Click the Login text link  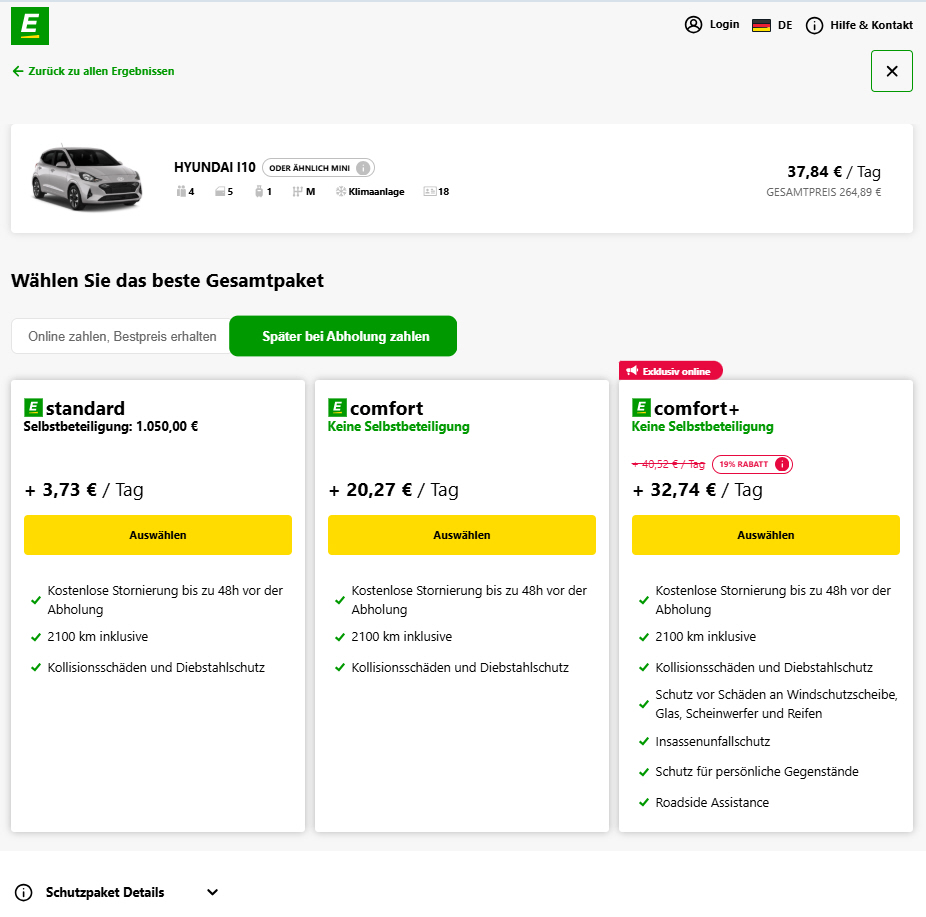click(x=725, y=24)
